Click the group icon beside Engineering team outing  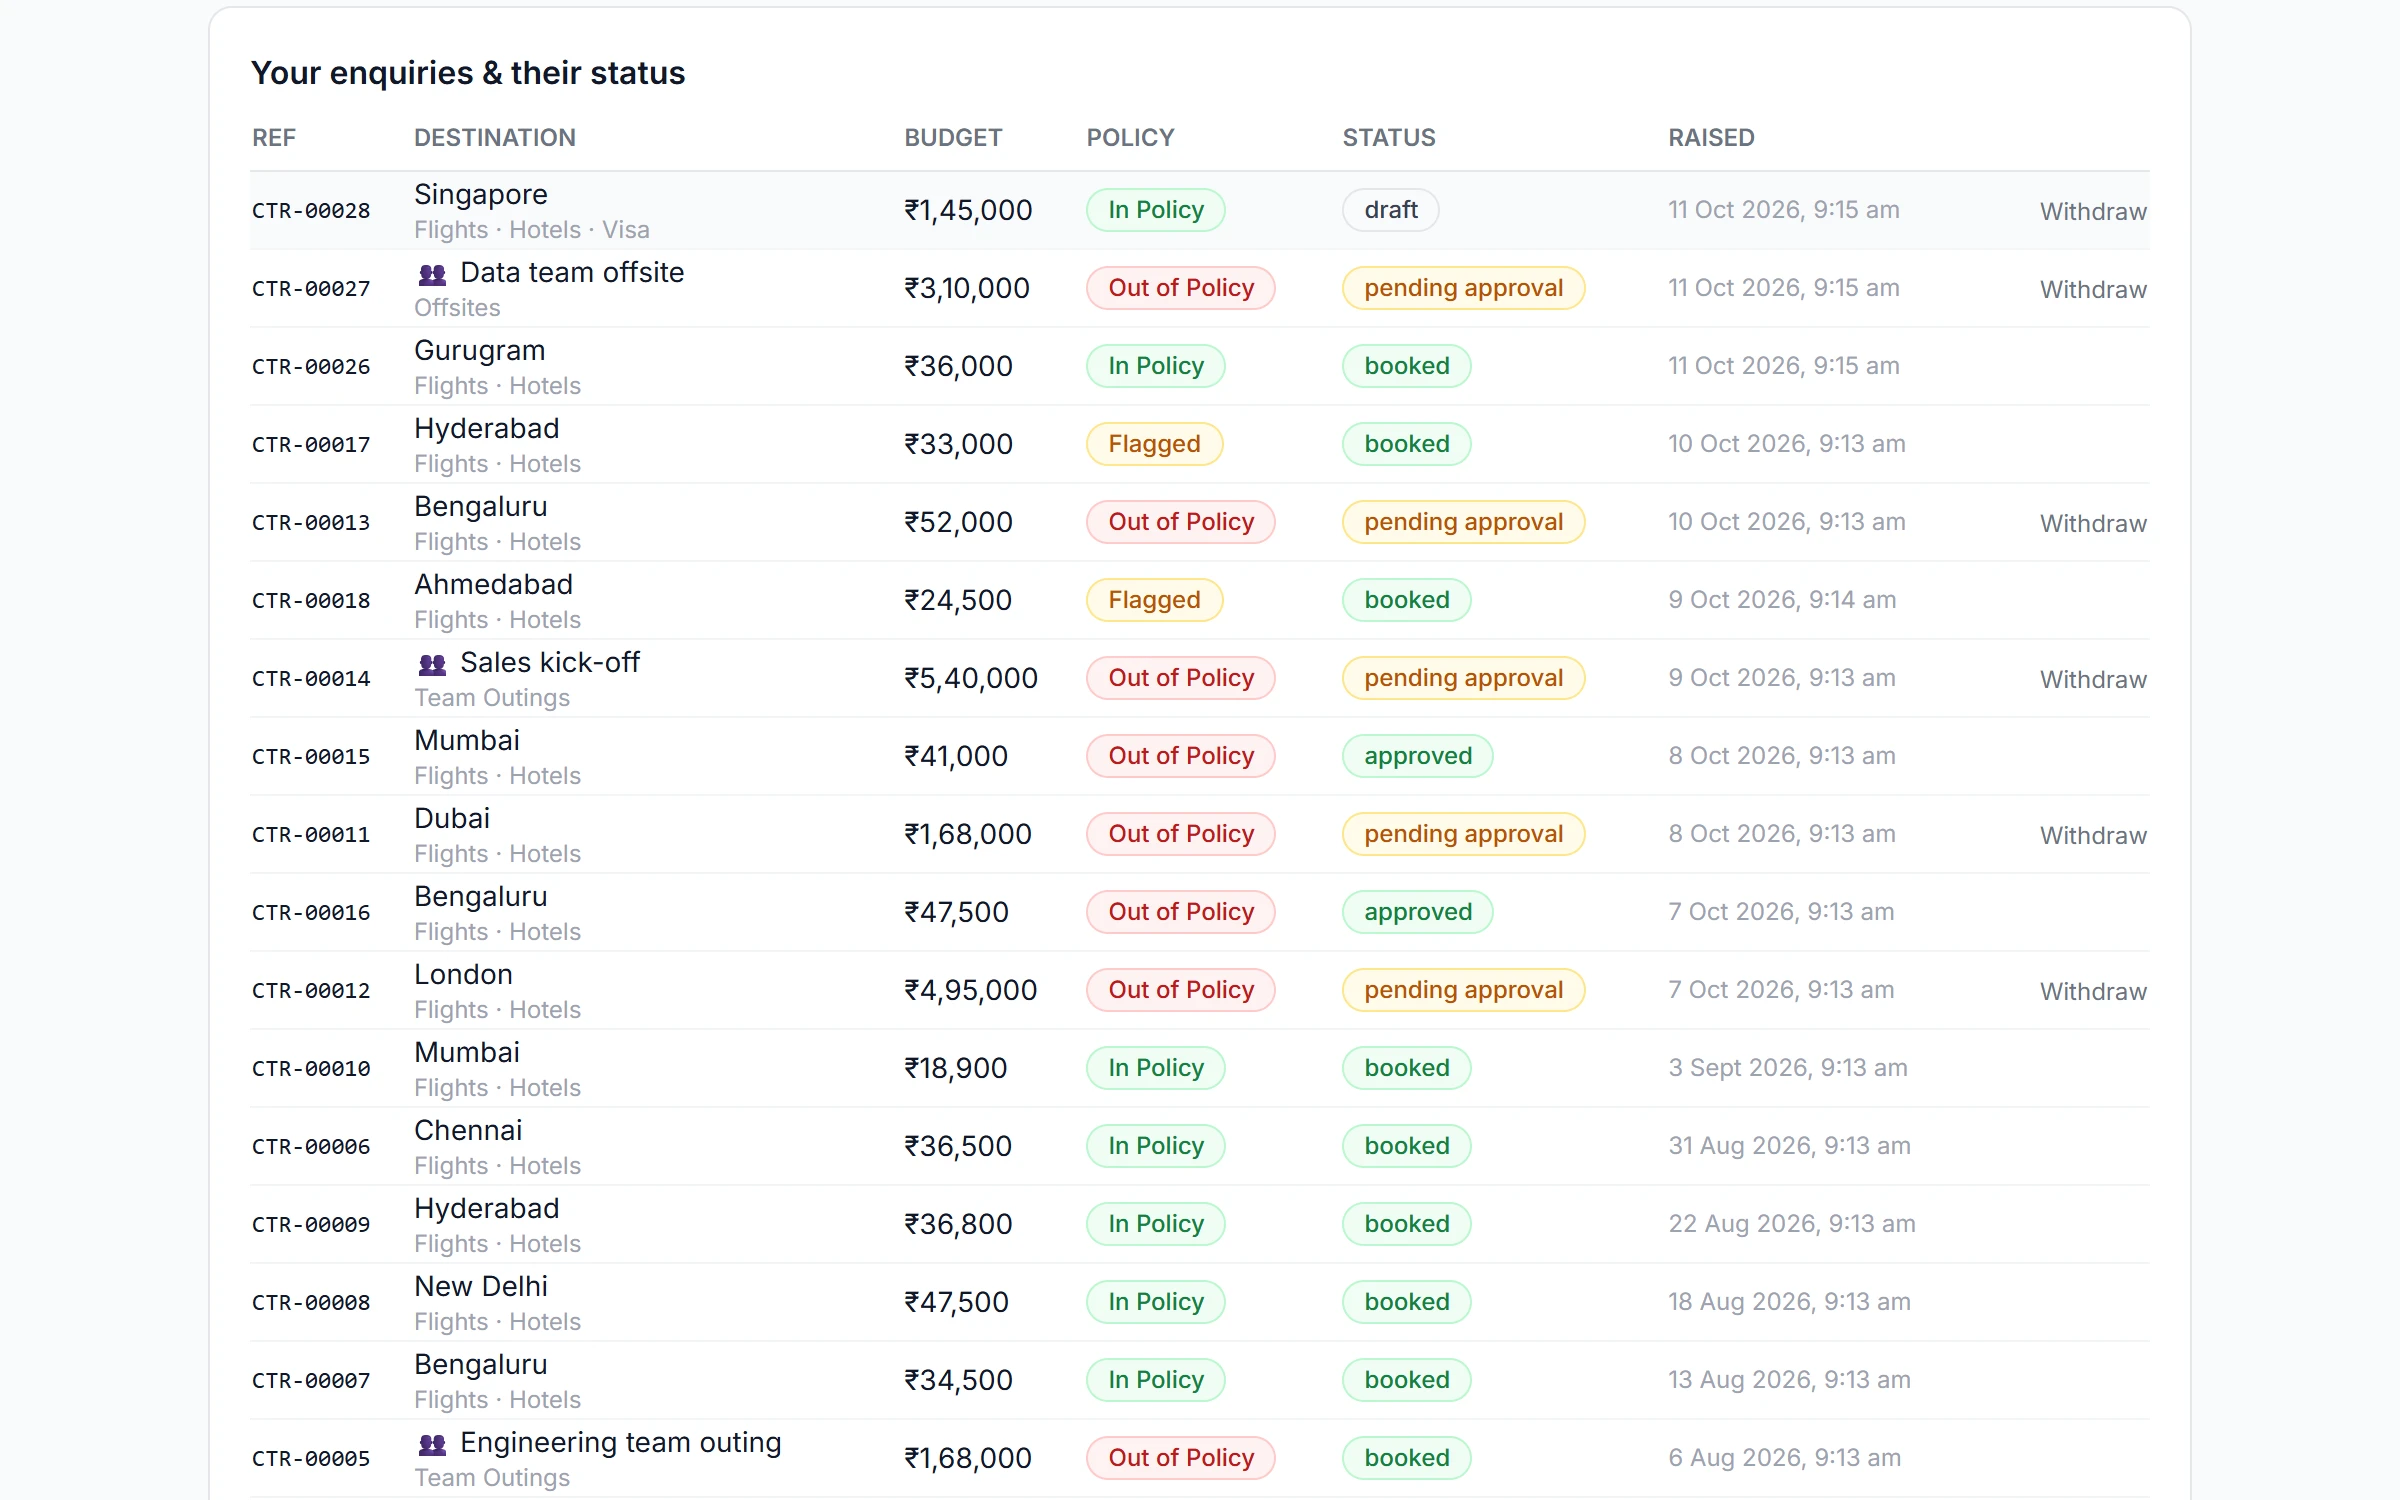click(x=432, y=1443)
